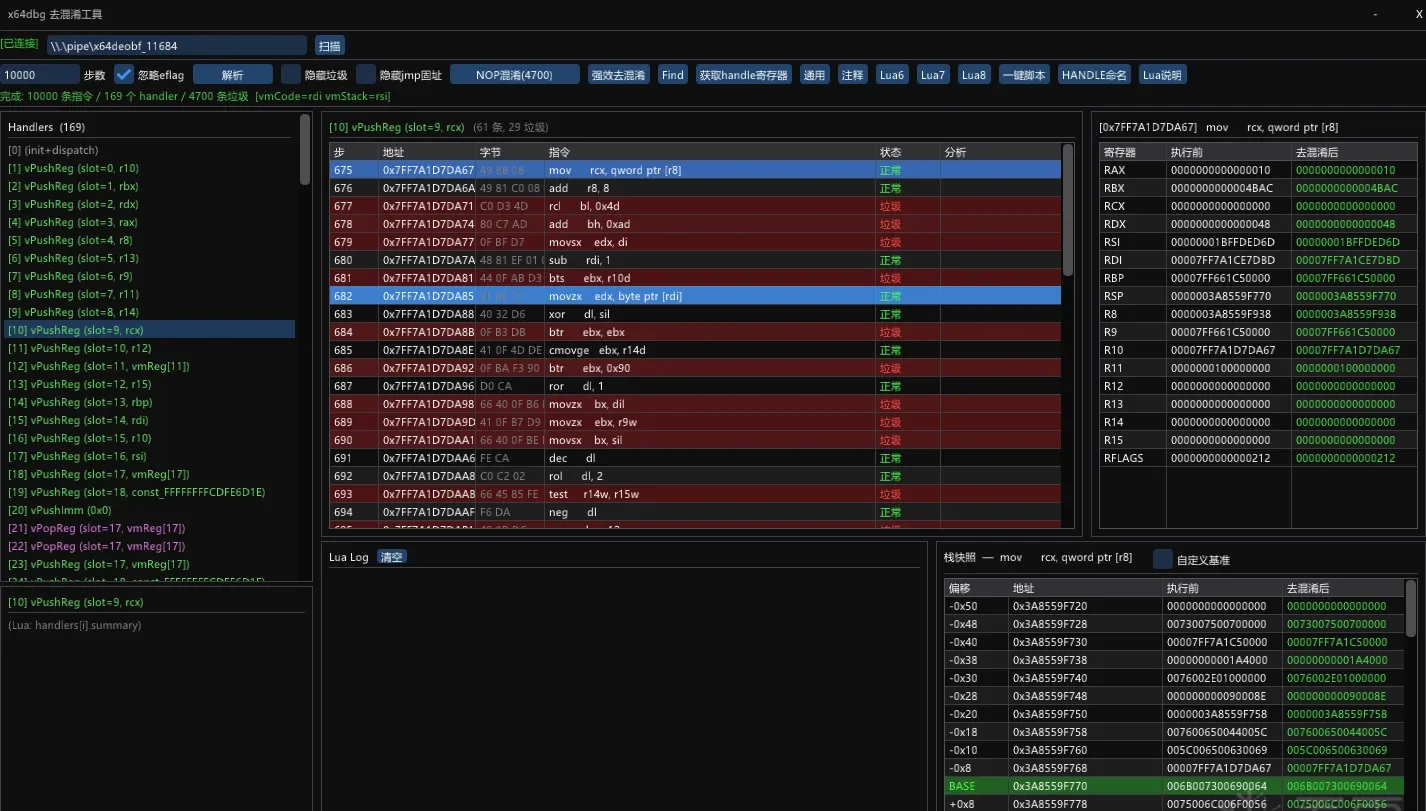This screenshot has height=811, width=1426.
Task: Run the Lua6 script button
Action: (891, 75)
